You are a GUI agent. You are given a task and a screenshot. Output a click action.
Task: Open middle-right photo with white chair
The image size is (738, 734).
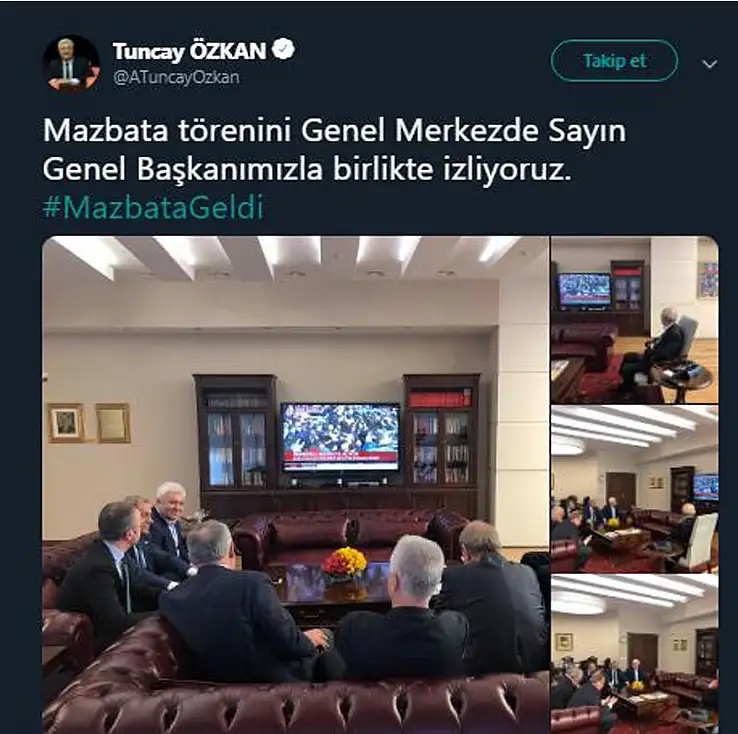634,489
